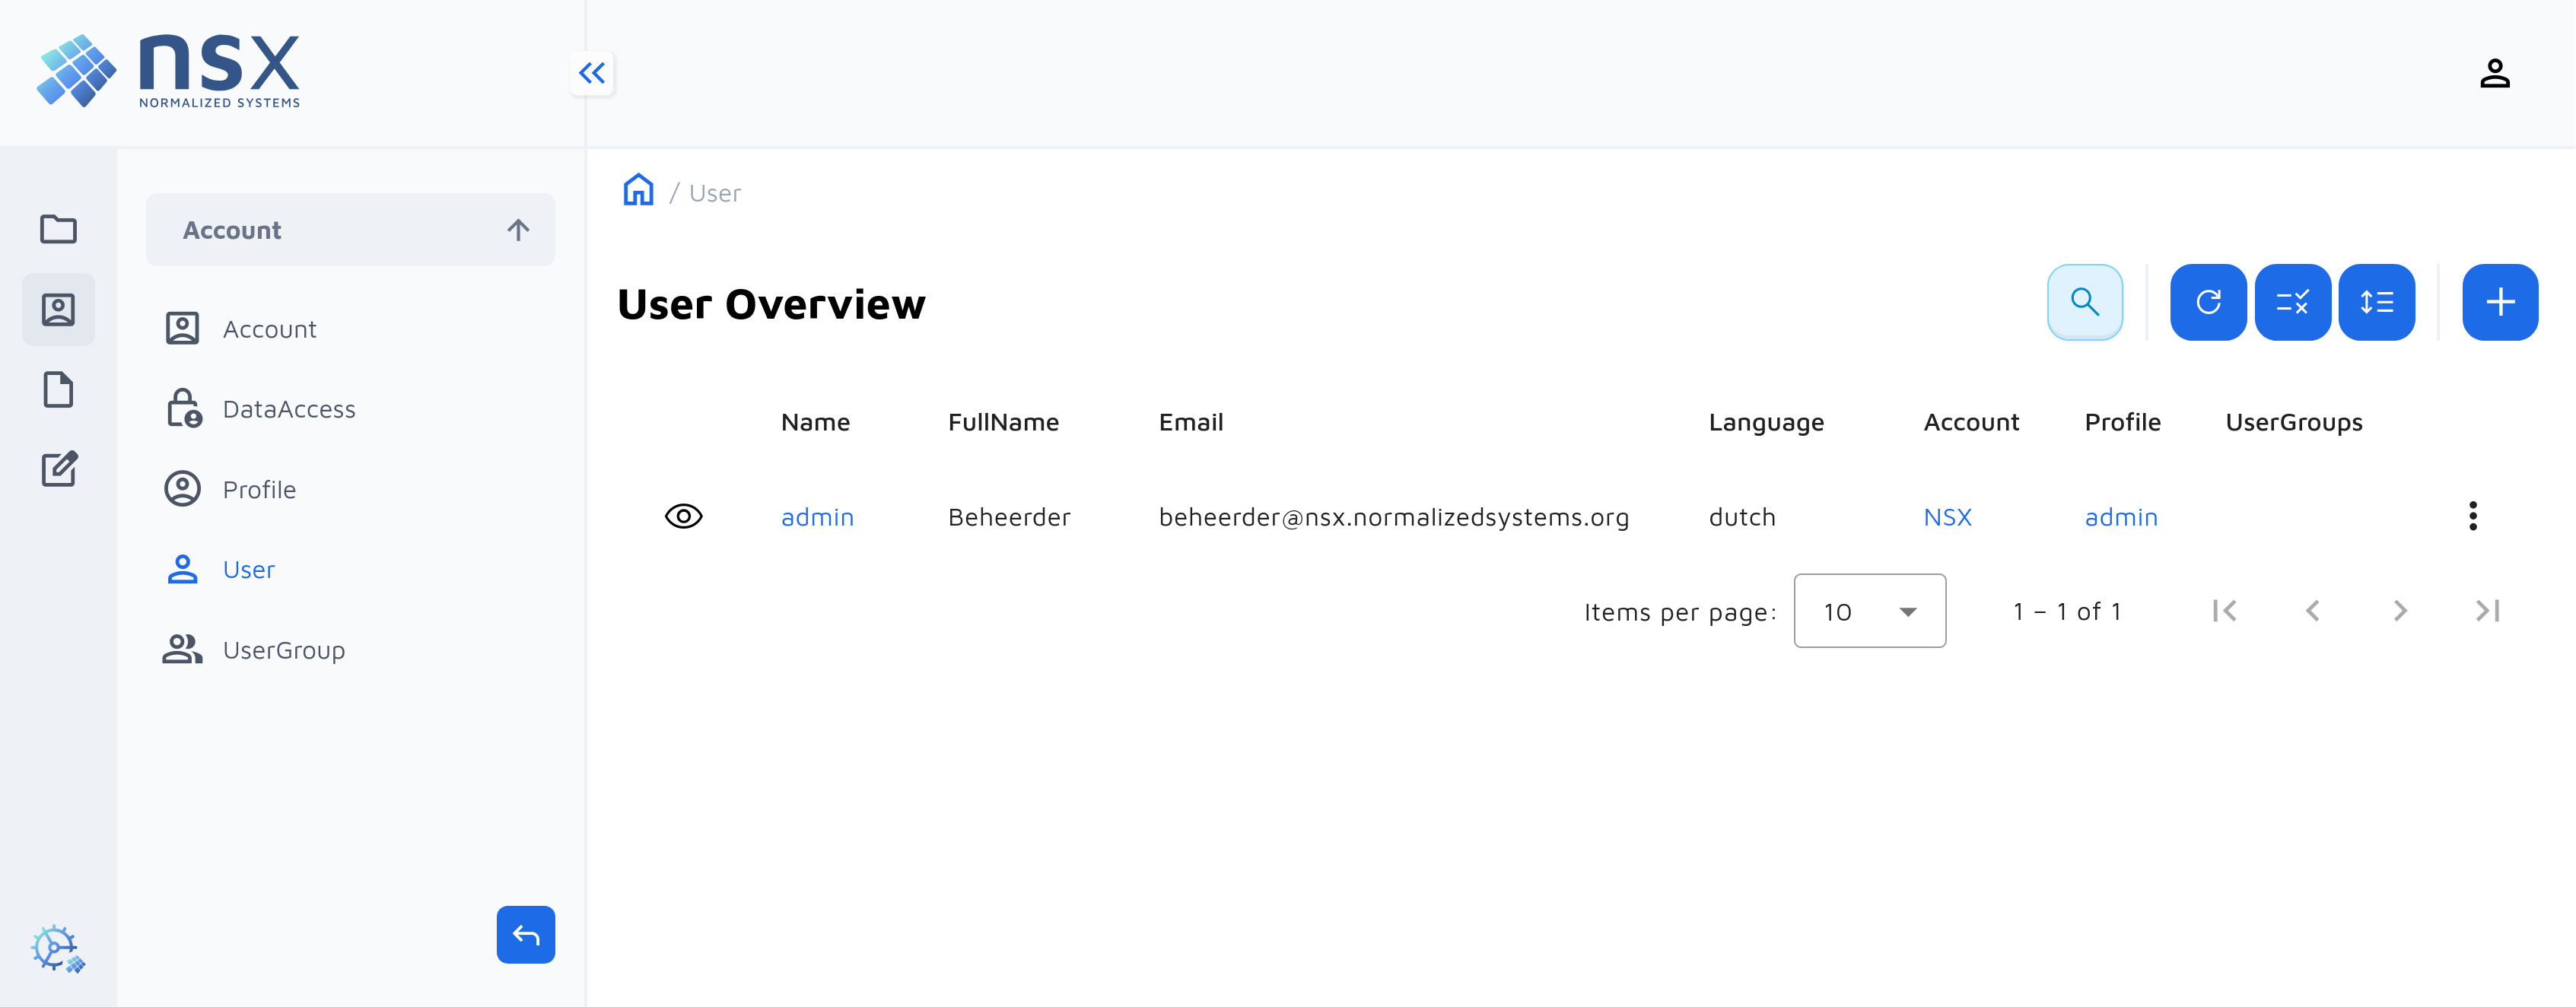
Task: Collapse the Account menu section header
Action: tap(350, 230)
